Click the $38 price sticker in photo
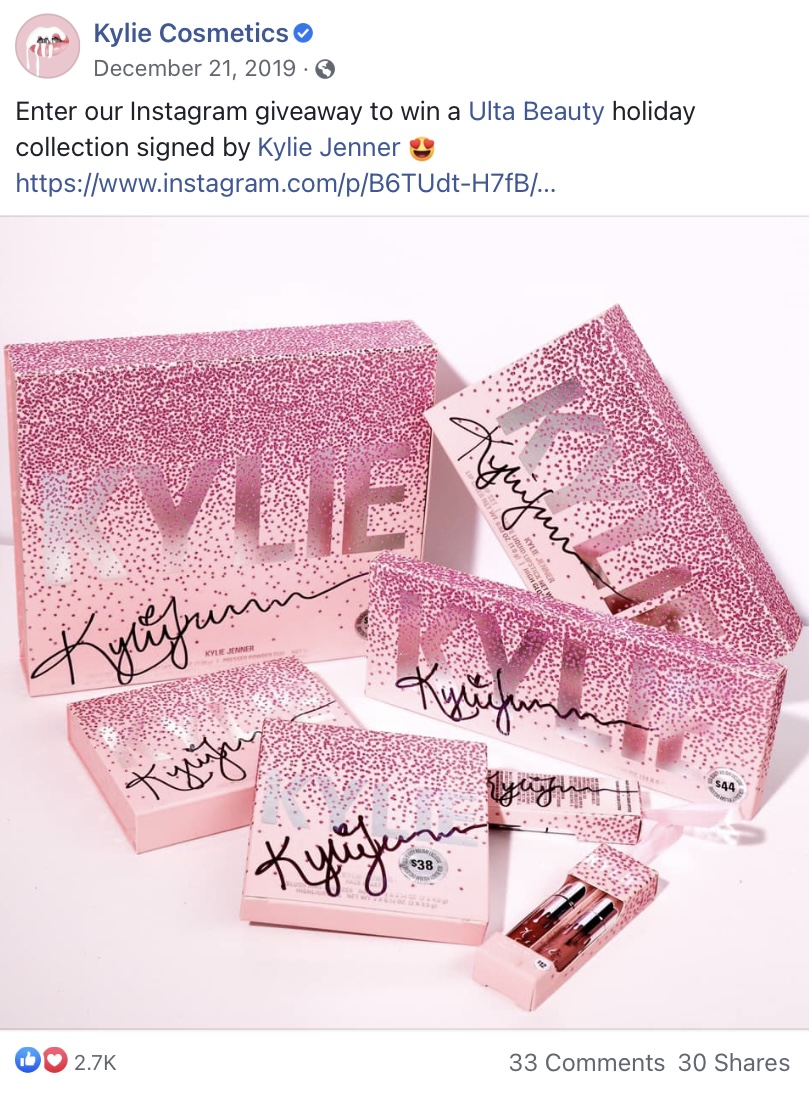The height and width of the screenshot is (1093, 809). pos(423,865)
